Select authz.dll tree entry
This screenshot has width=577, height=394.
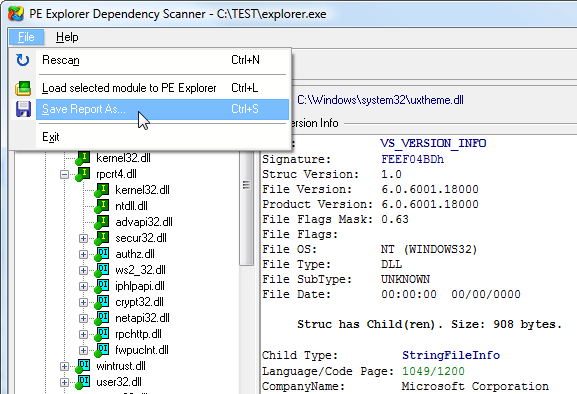135,254
